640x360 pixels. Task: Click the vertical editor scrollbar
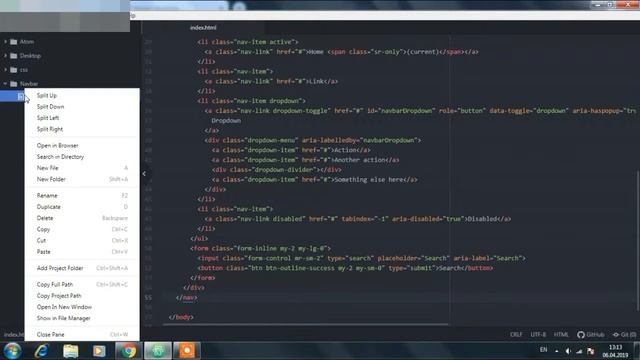click(x=638, y=241)
